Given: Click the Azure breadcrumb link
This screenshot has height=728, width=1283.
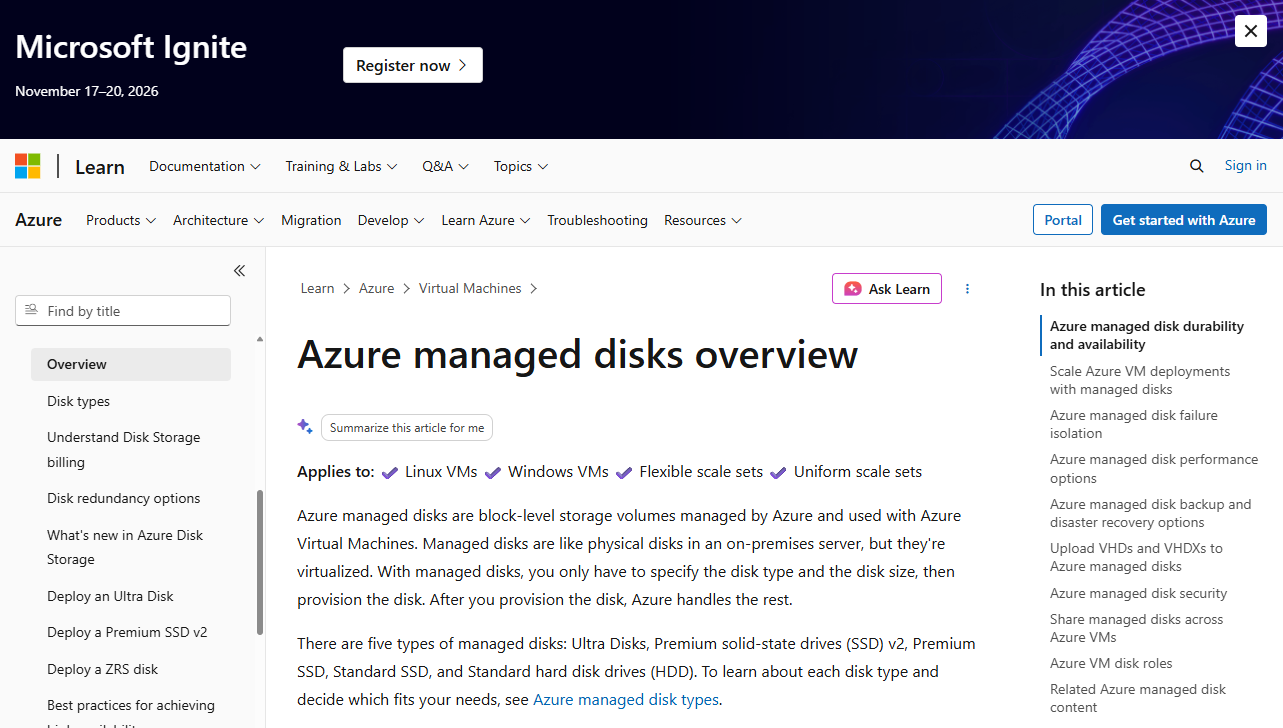Looking at the screenshot, I should pos(376,288).
